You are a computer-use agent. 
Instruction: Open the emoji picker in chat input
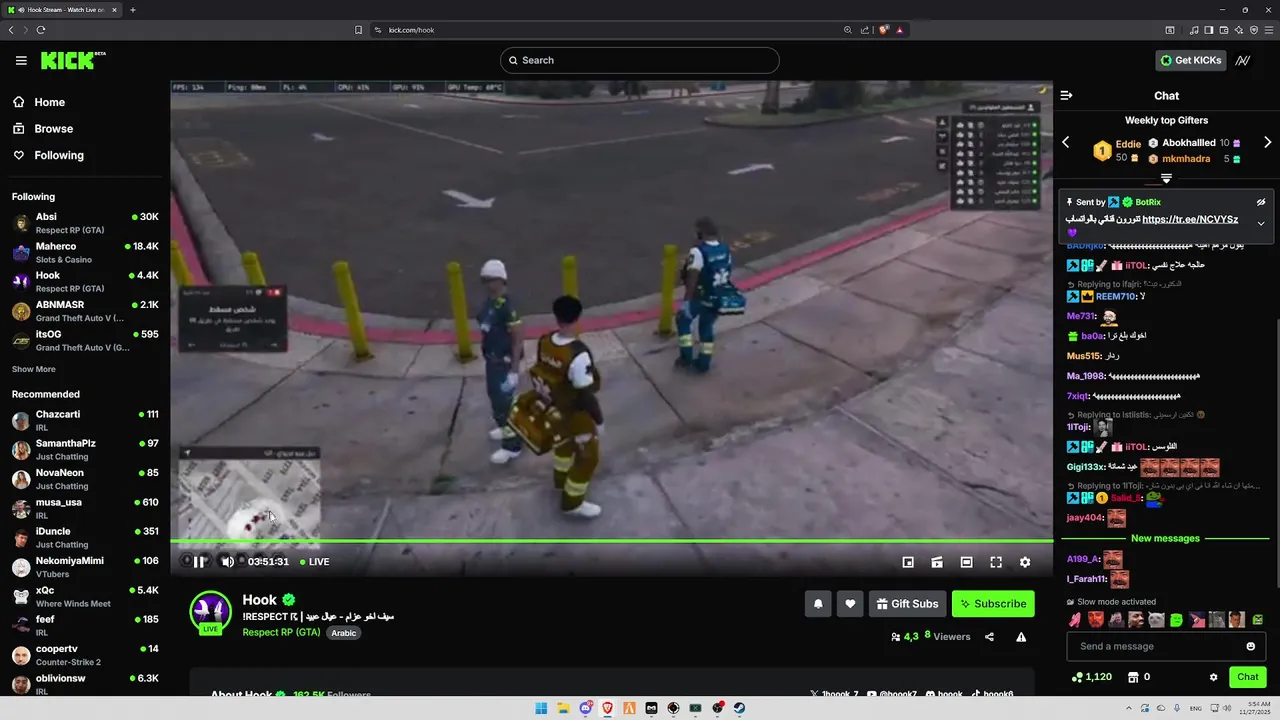pyautogui.click(x=1250, y=646)
